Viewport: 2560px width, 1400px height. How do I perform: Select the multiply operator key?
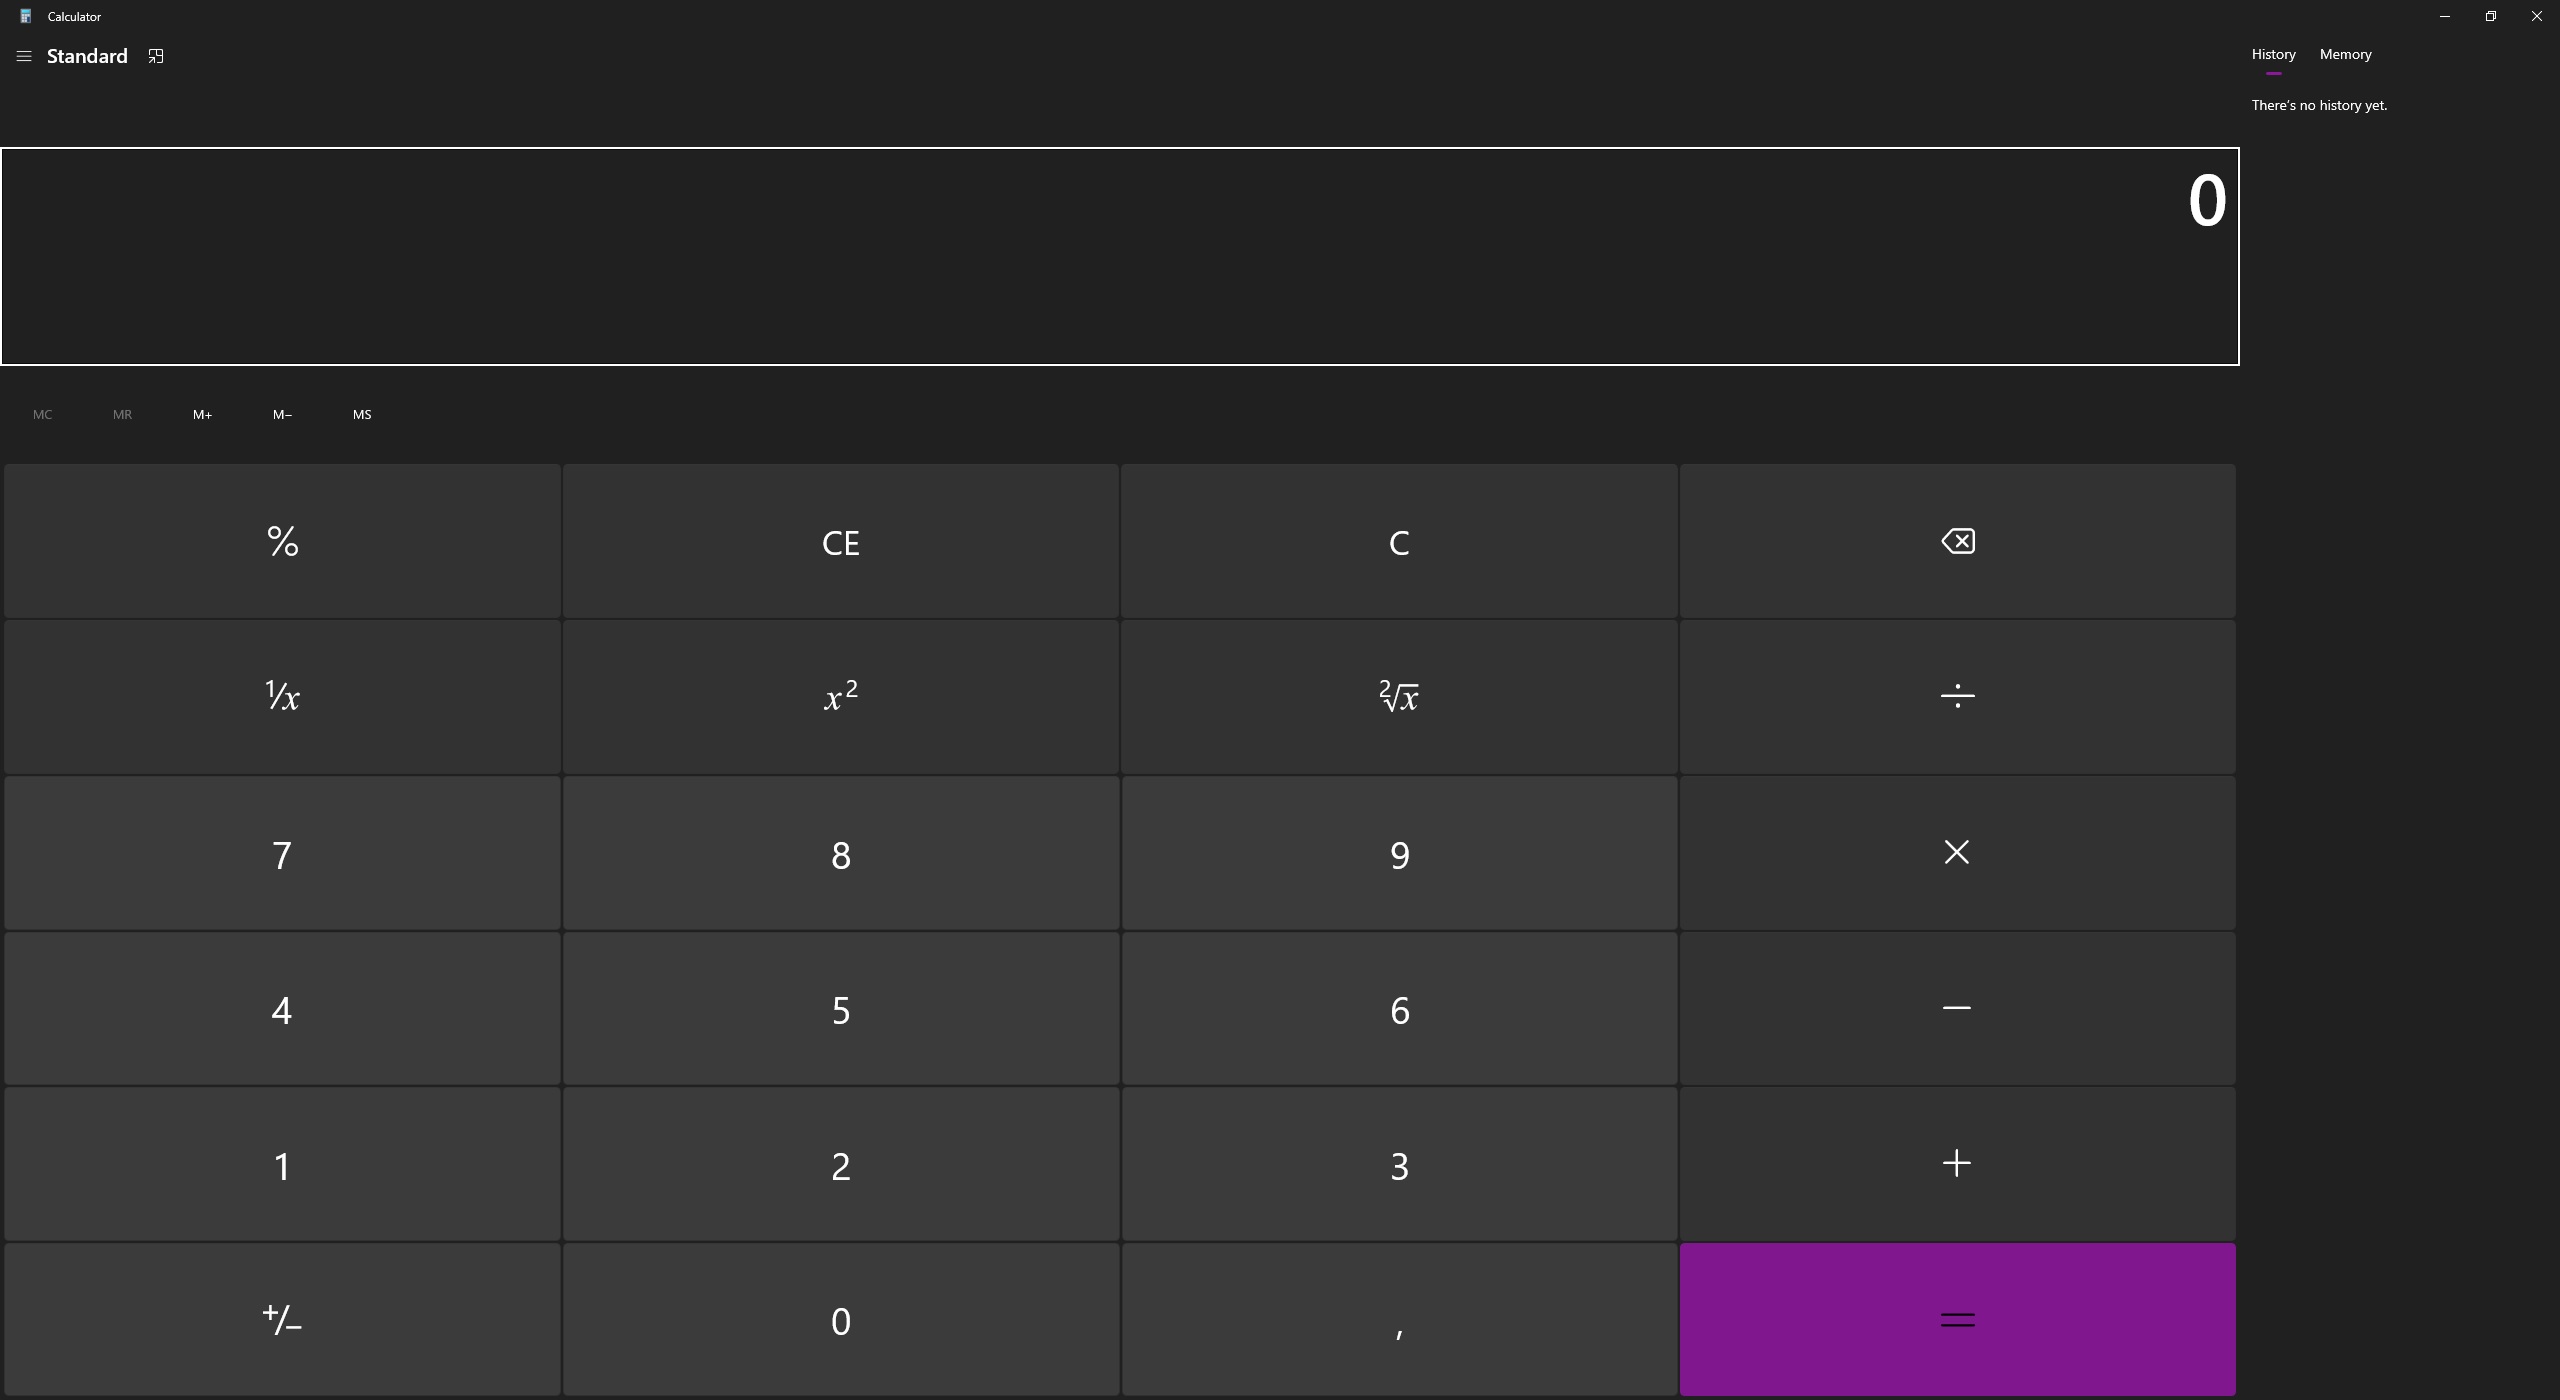[1957, 853]
